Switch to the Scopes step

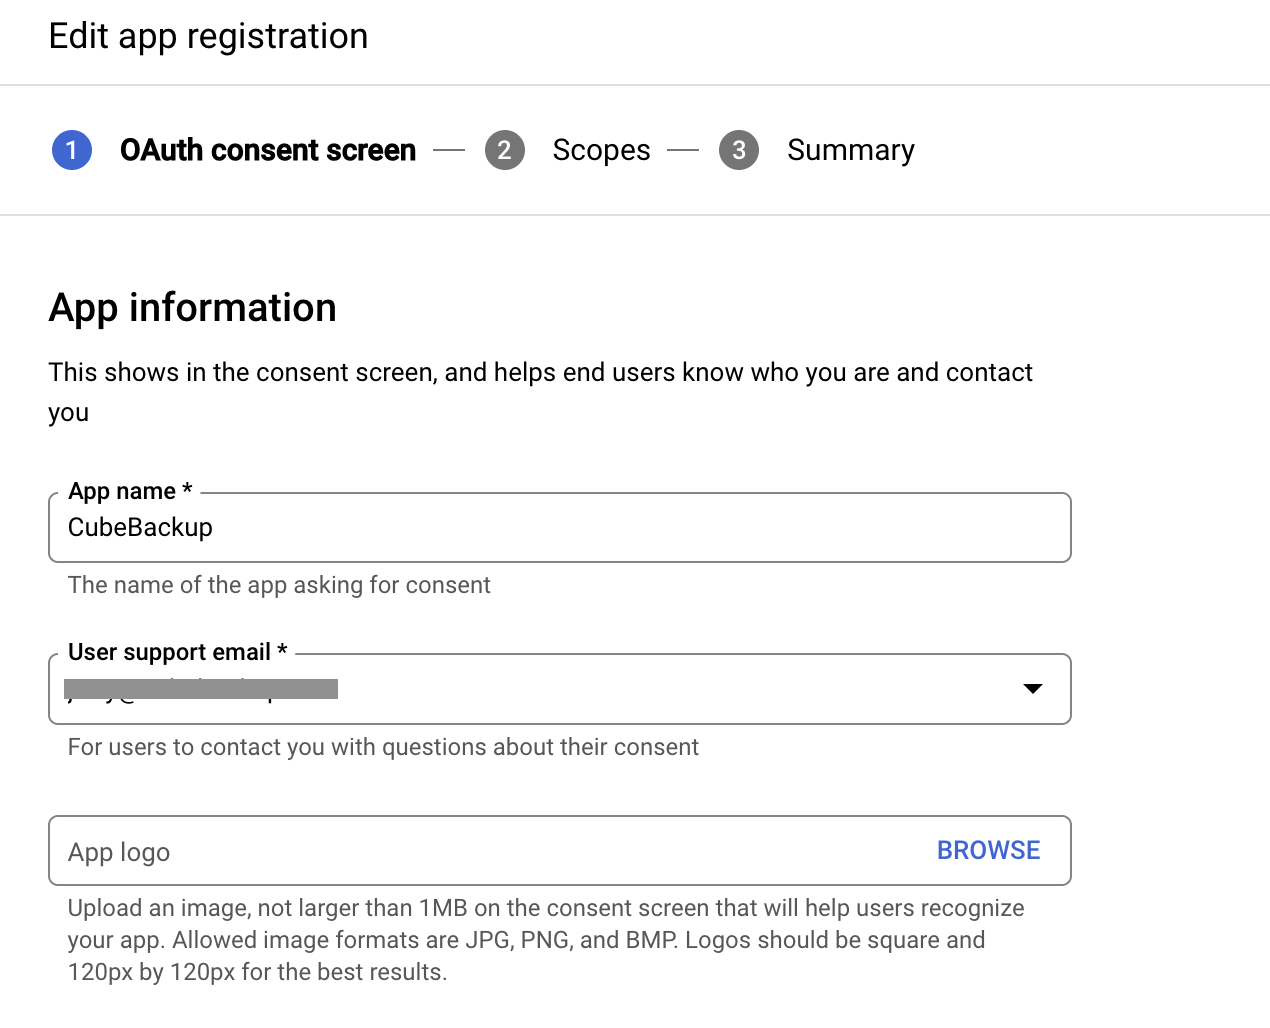click(601, 150)
